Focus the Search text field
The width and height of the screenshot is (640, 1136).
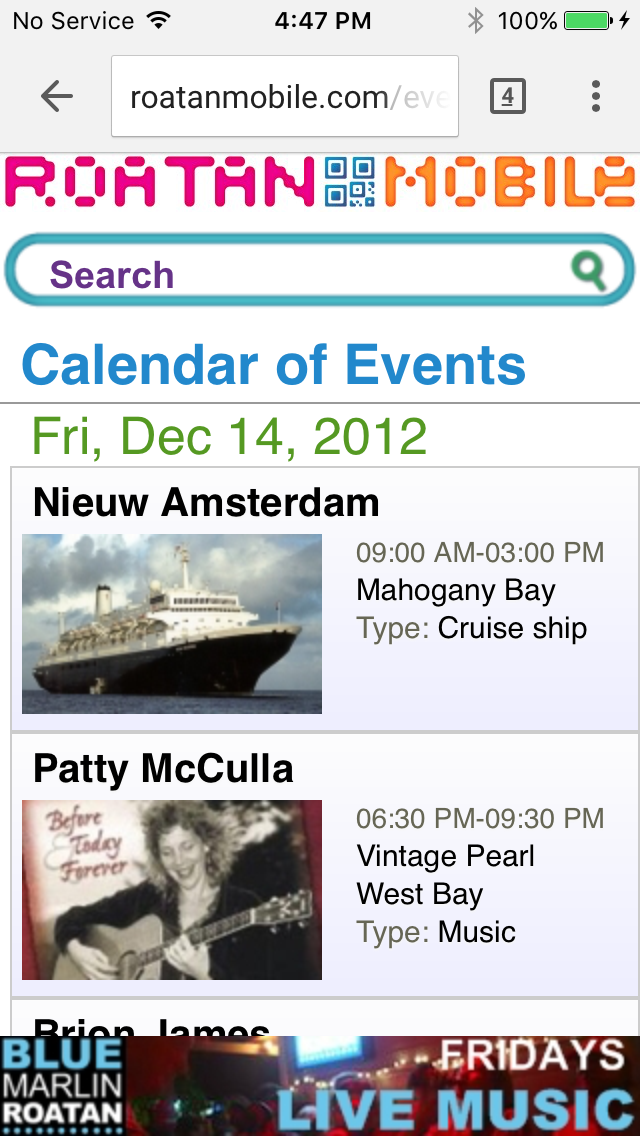coord(300,274)
